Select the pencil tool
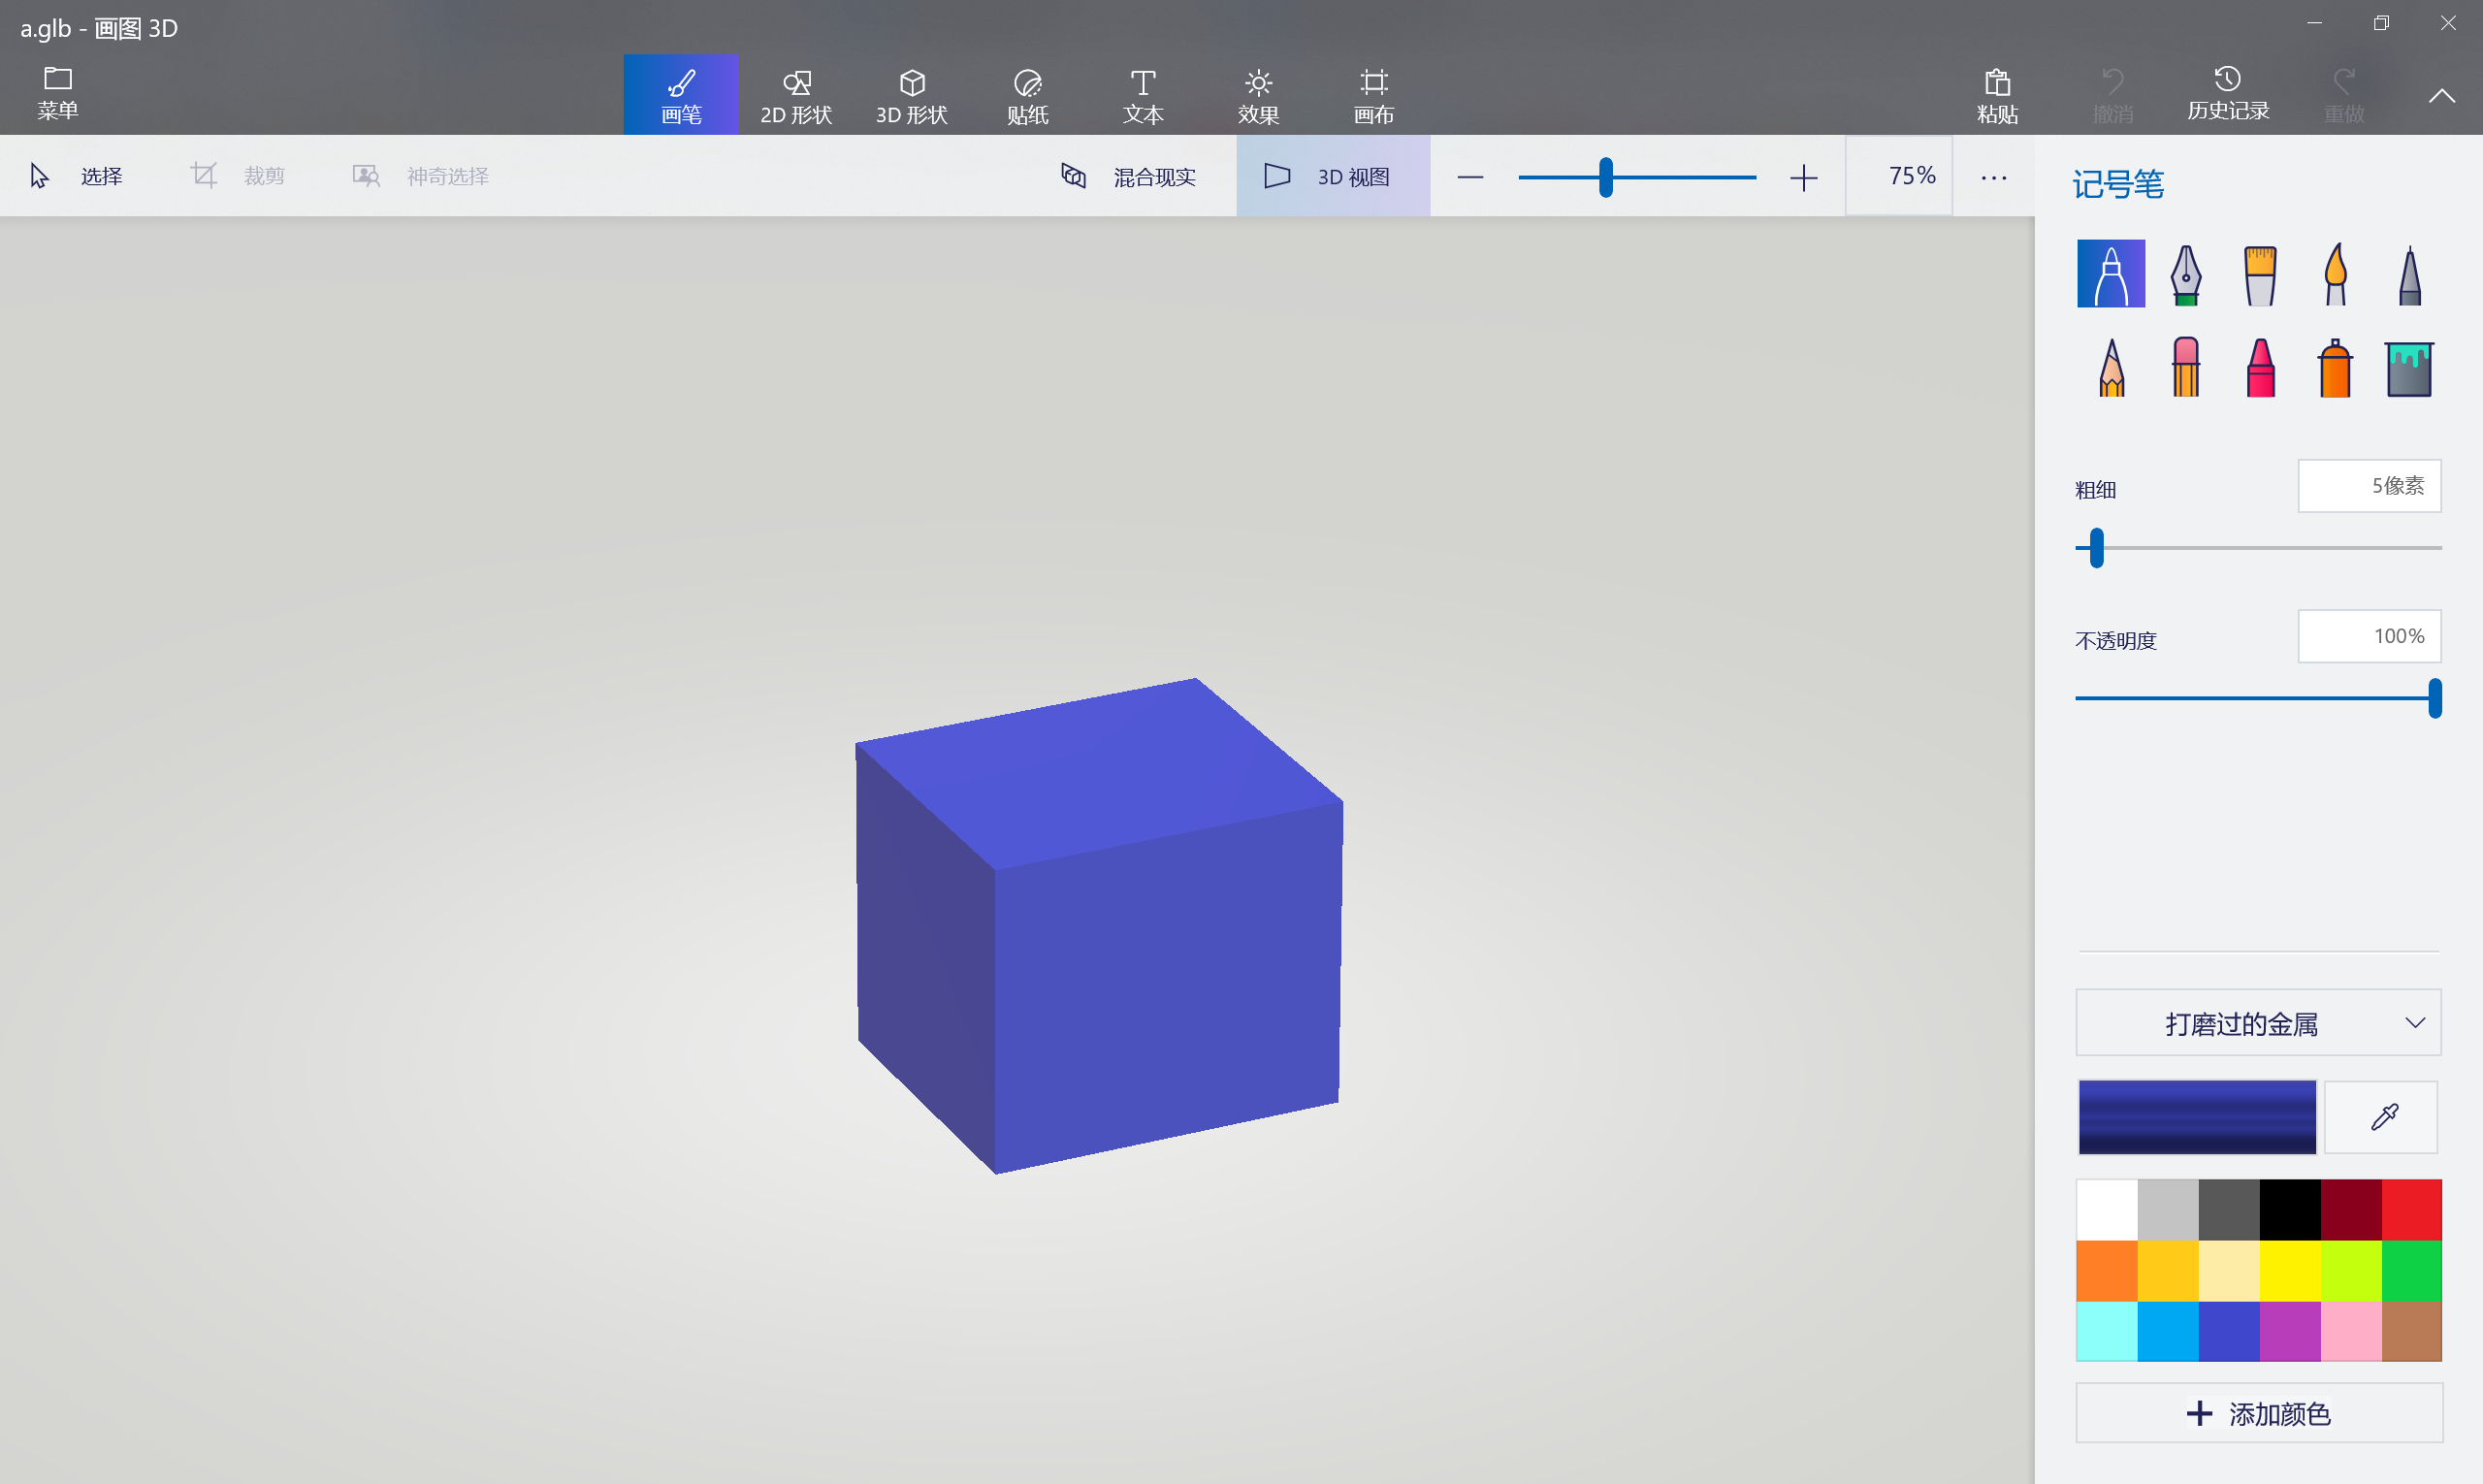The height and width of the screenshot is (1484, 2483). [x=2111, y=368]
